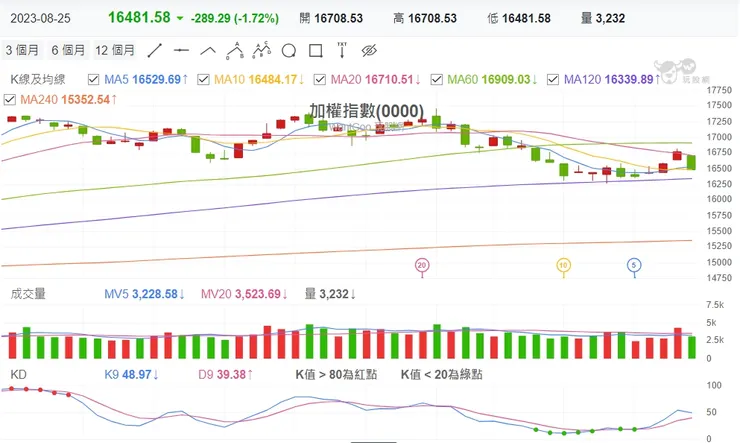Click the 14750 price axis label

point(719,277)
